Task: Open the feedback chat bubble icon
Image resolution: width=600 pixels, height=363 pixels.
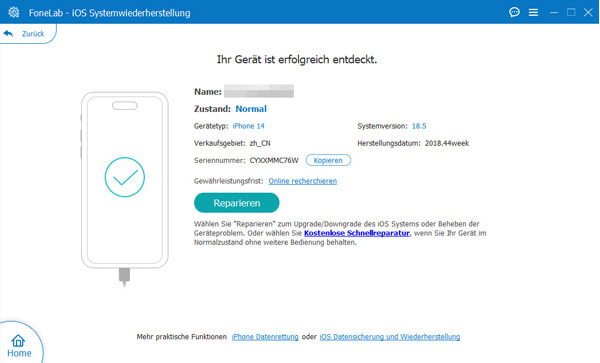Action: pos(514,12)
